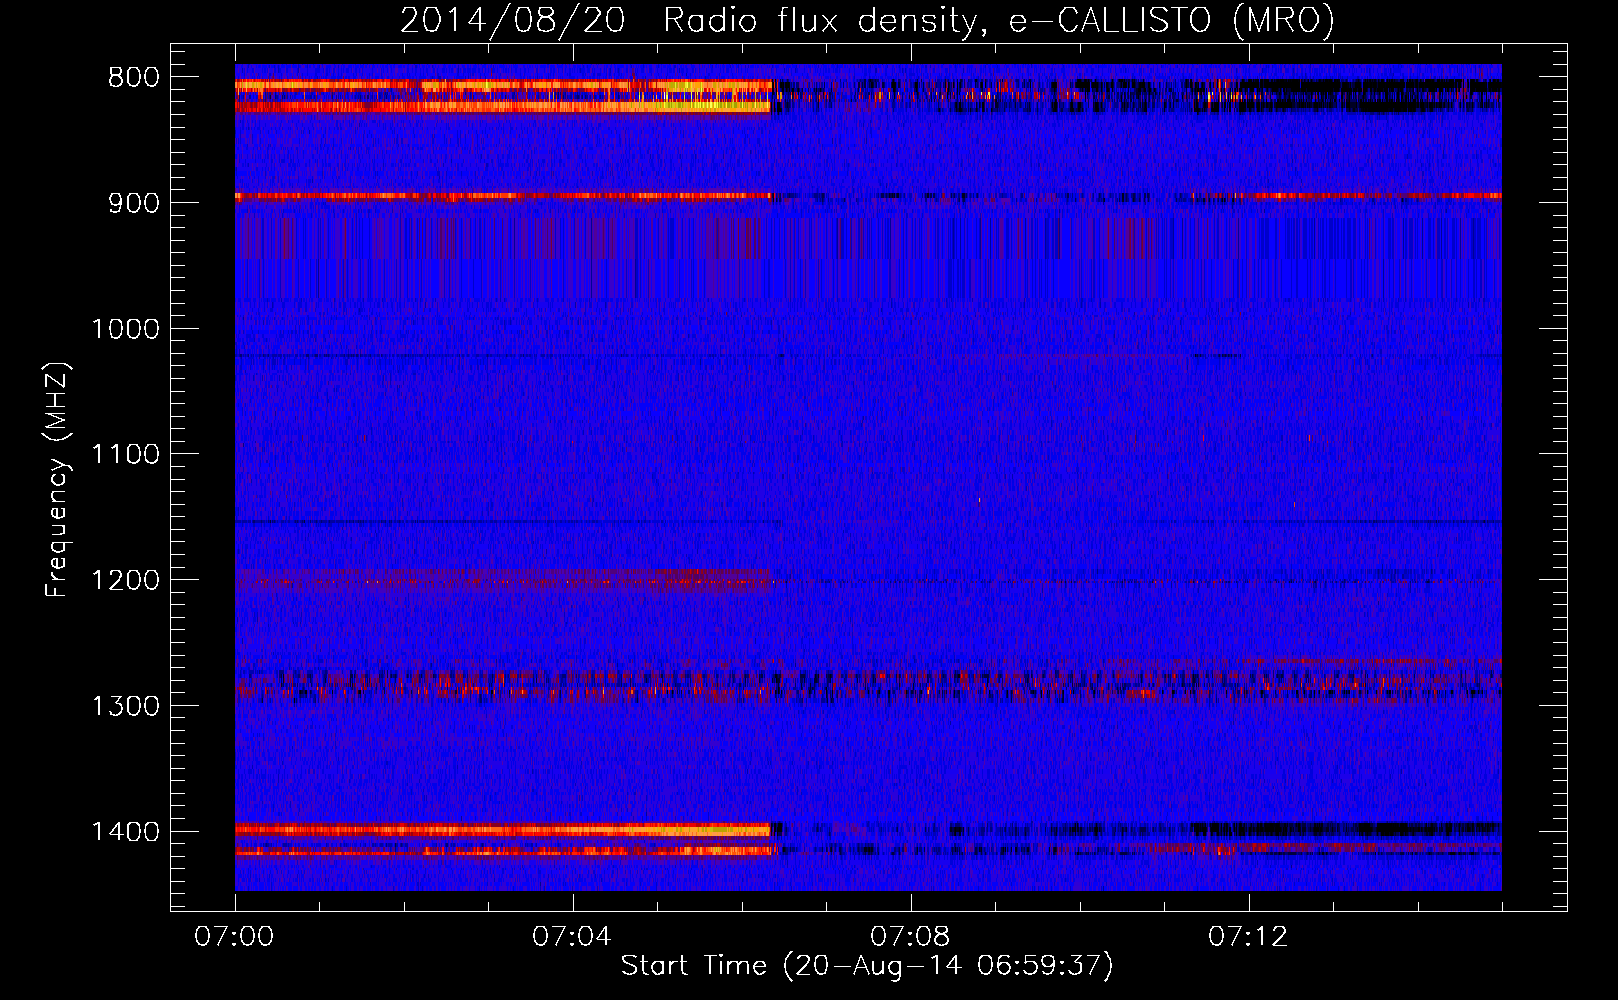Click the "Start Time (20-Aug-14 06:59:37)" label
This screenshot has height=1000, width=1618.
coord(867,966)
